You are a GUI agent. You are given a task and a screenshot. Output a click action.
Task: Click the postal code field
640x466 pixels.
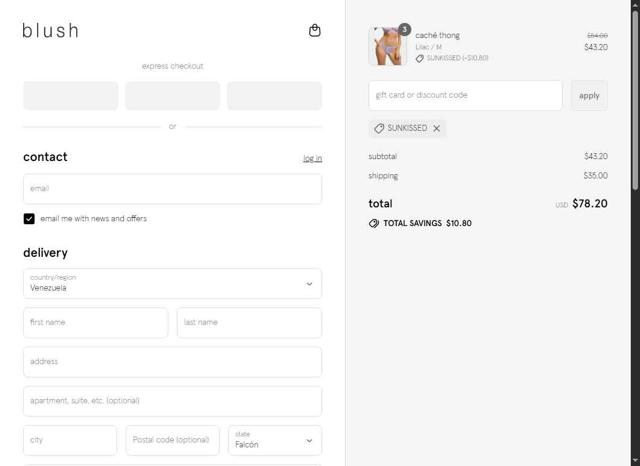coord(172,440)
